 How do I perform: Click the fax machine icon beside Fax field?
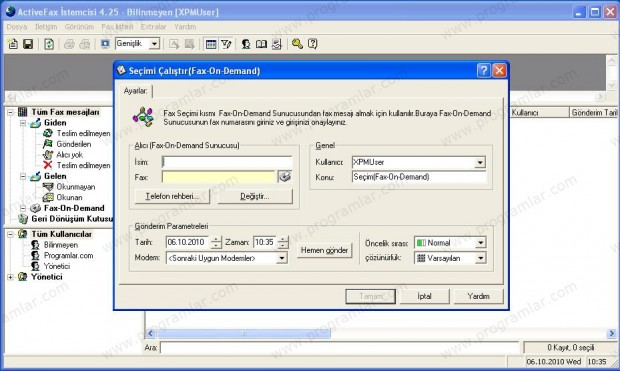tap(285, 176)
